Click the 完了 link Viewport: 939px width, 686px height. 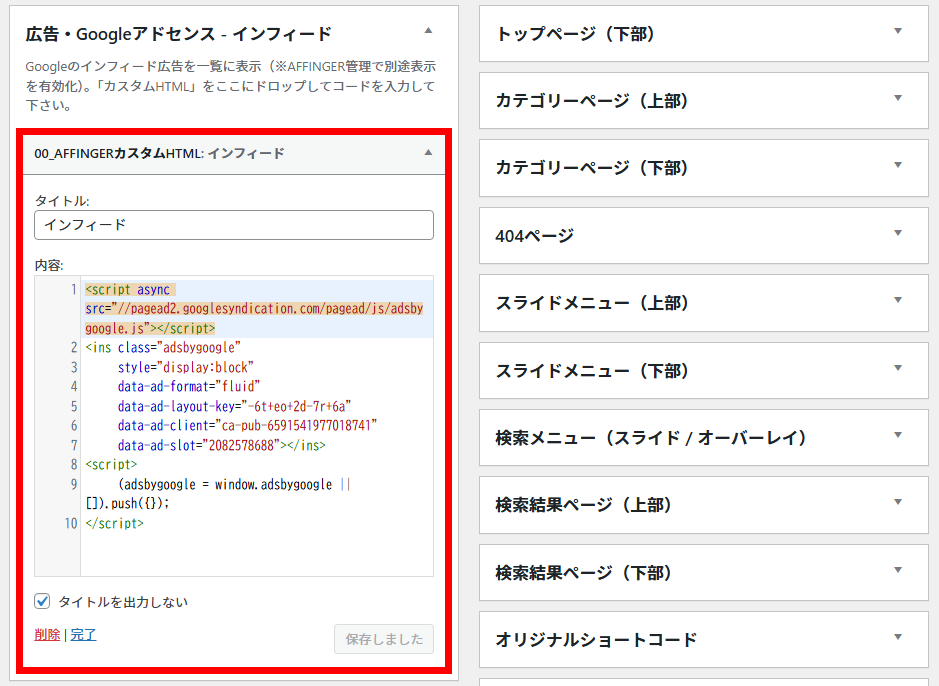[83, 634]
